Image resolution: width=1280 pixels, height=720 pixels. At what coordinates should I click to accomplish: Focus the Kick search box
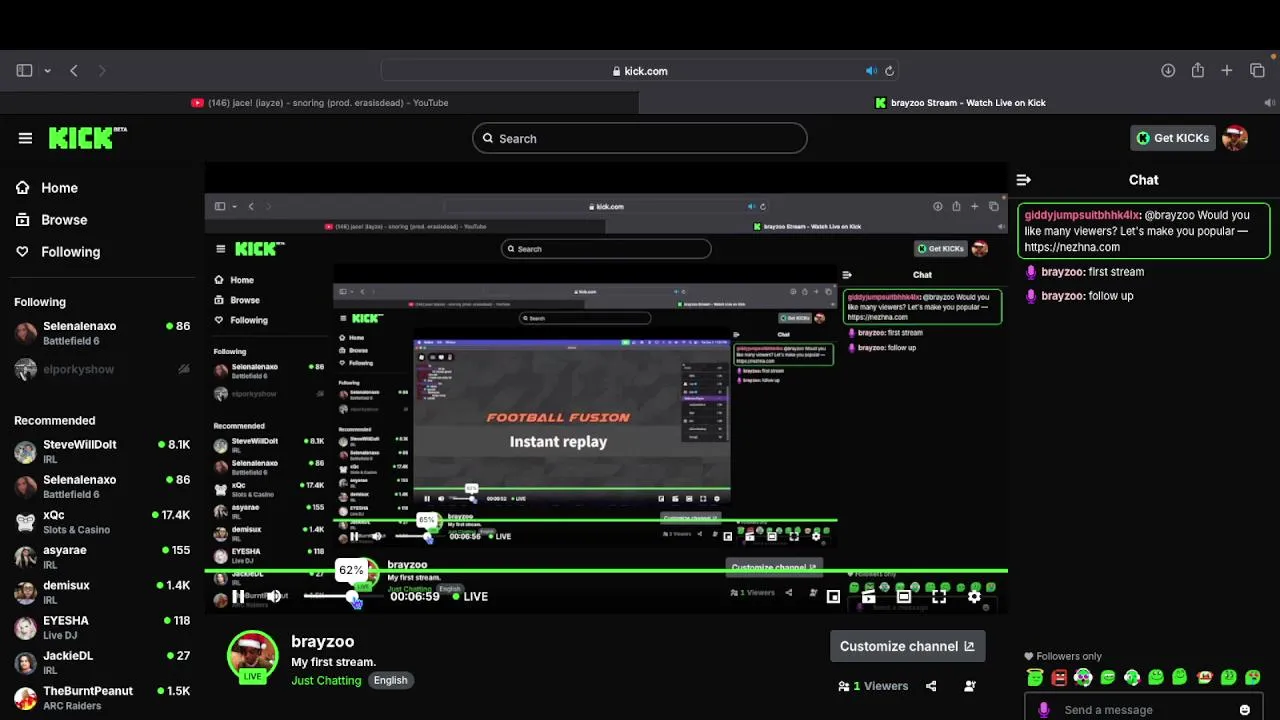click(640, 138)
